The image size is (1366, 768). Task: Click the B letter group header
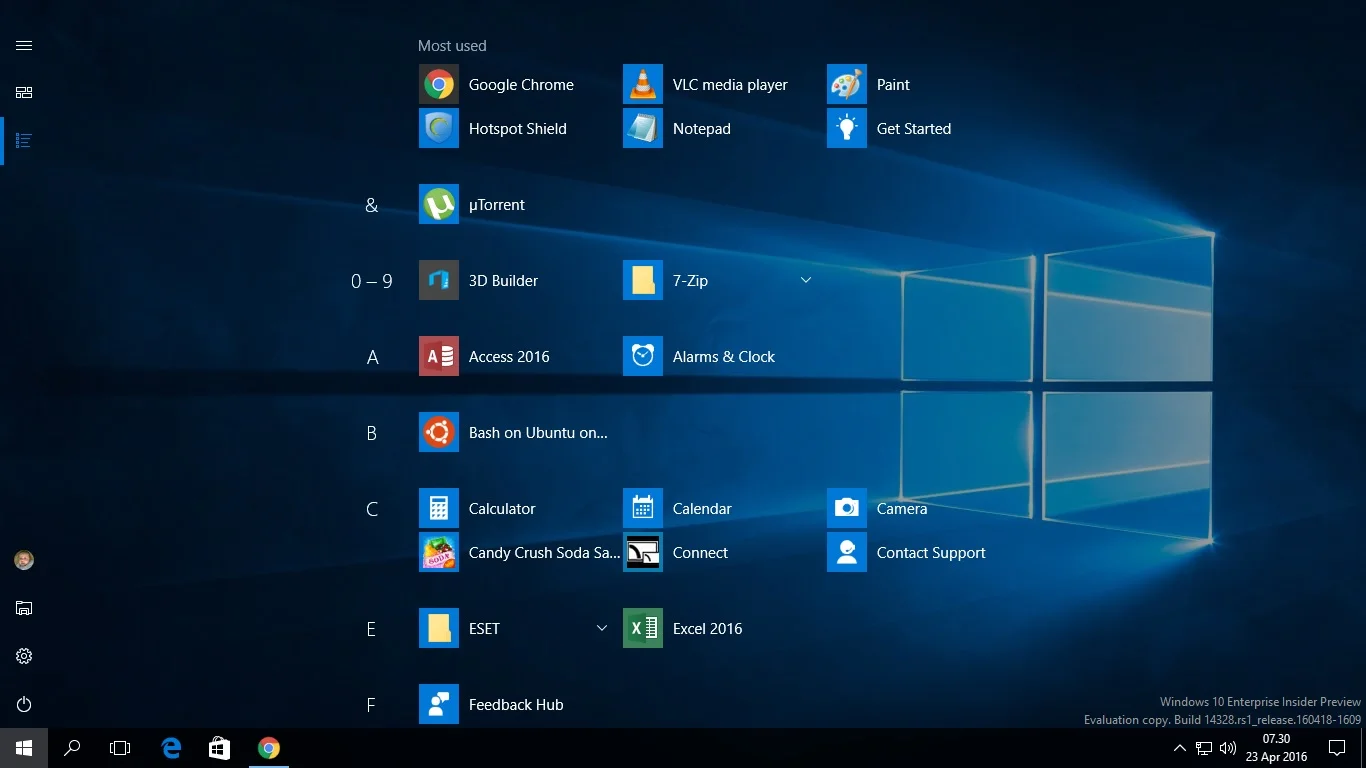(372, 433)
